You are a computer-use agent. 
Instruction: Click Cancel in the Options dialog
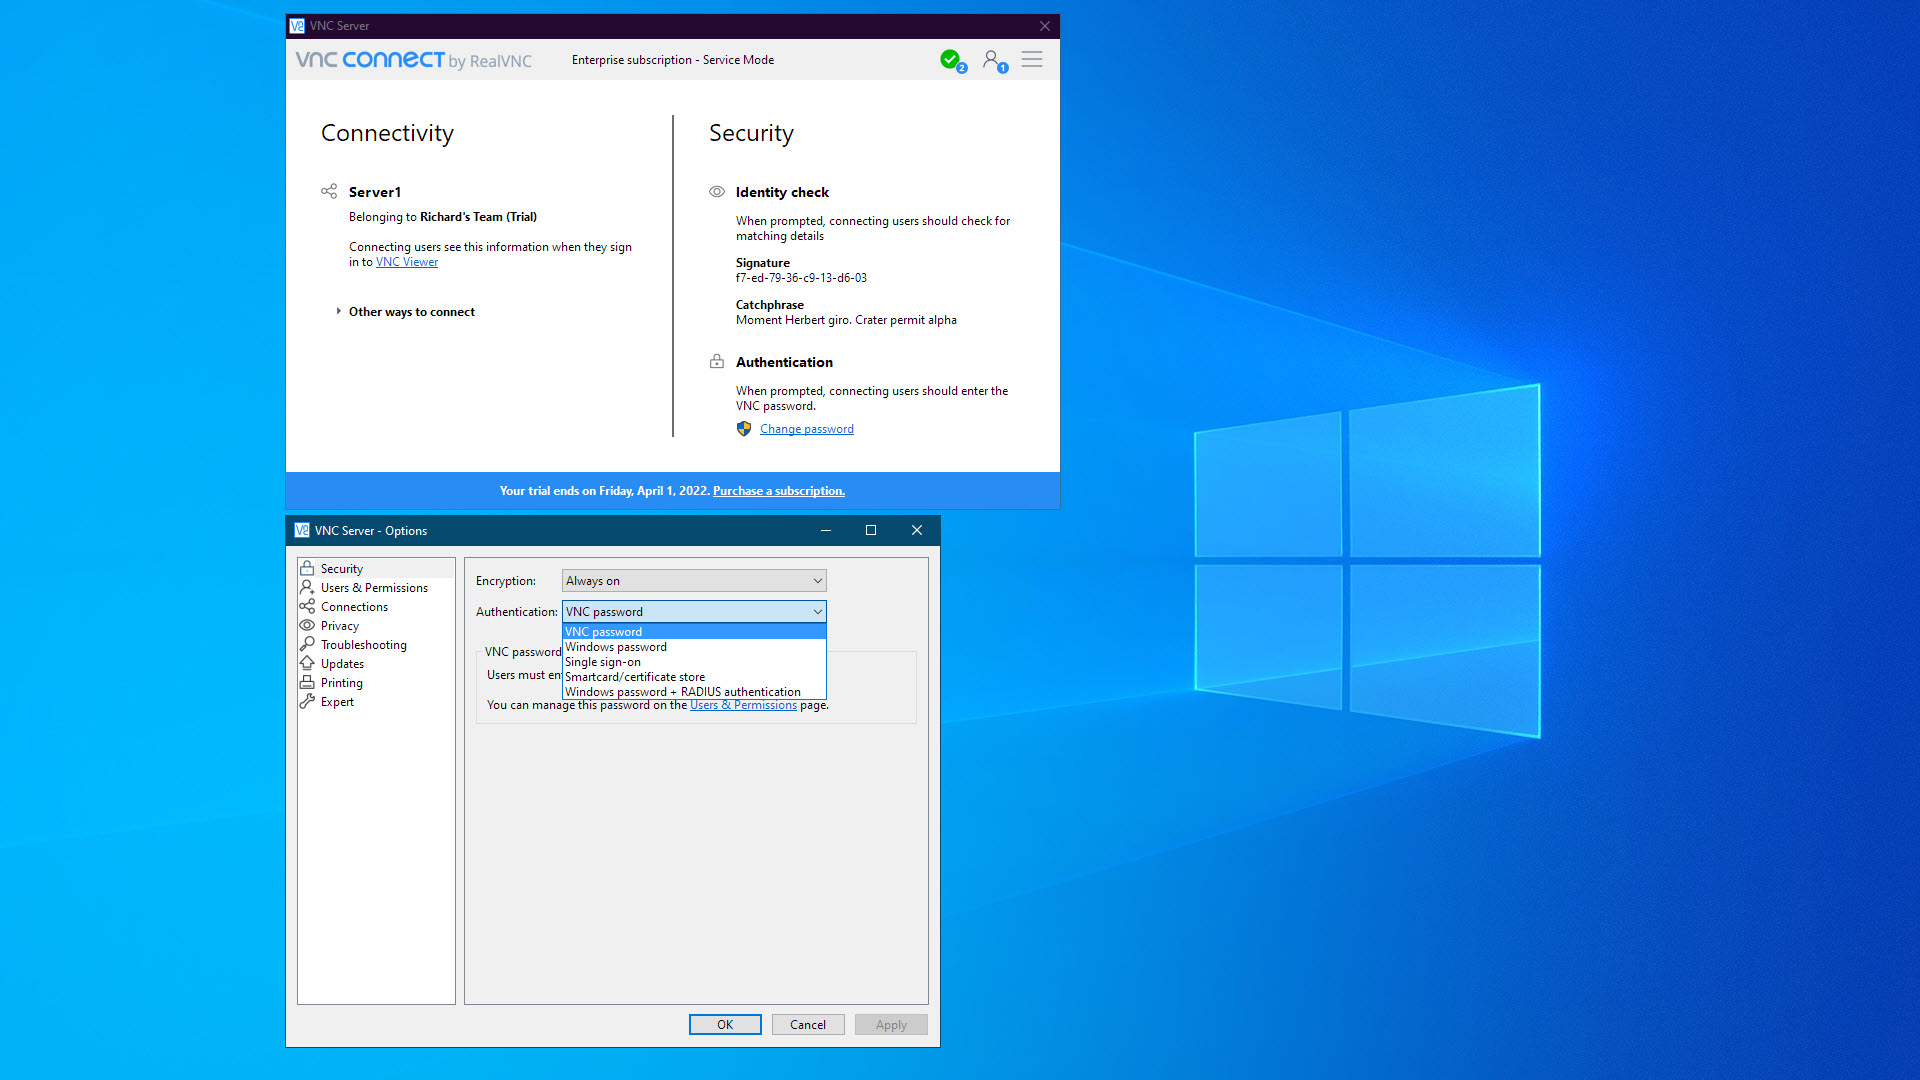pos(808,1025)
